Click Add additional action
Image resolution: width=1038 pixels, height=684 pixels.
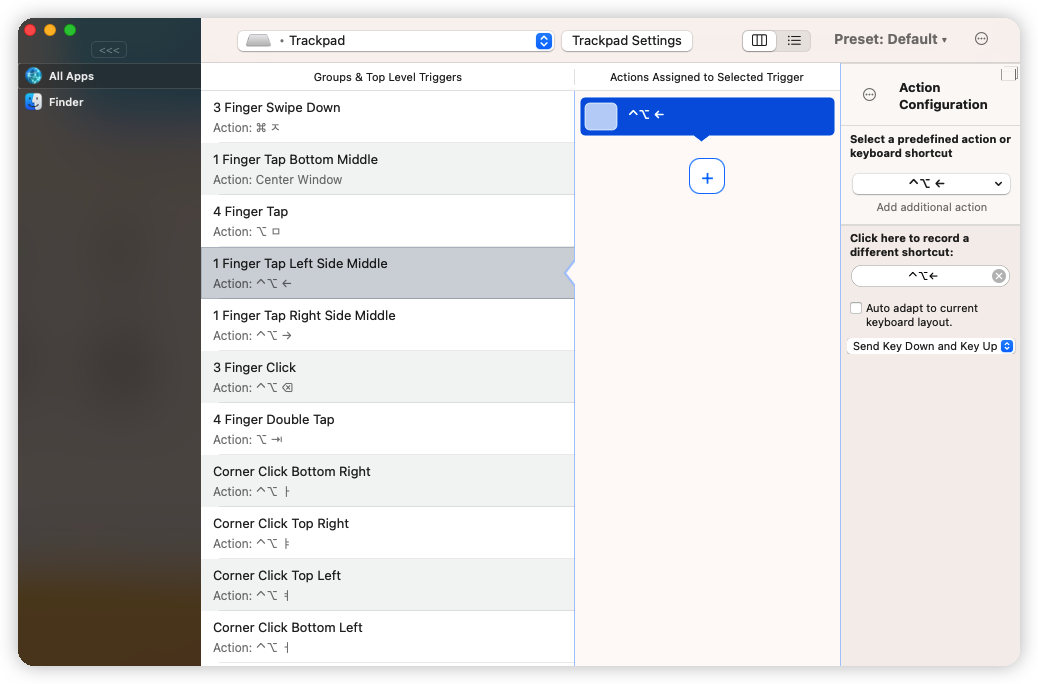pos(931,207)
